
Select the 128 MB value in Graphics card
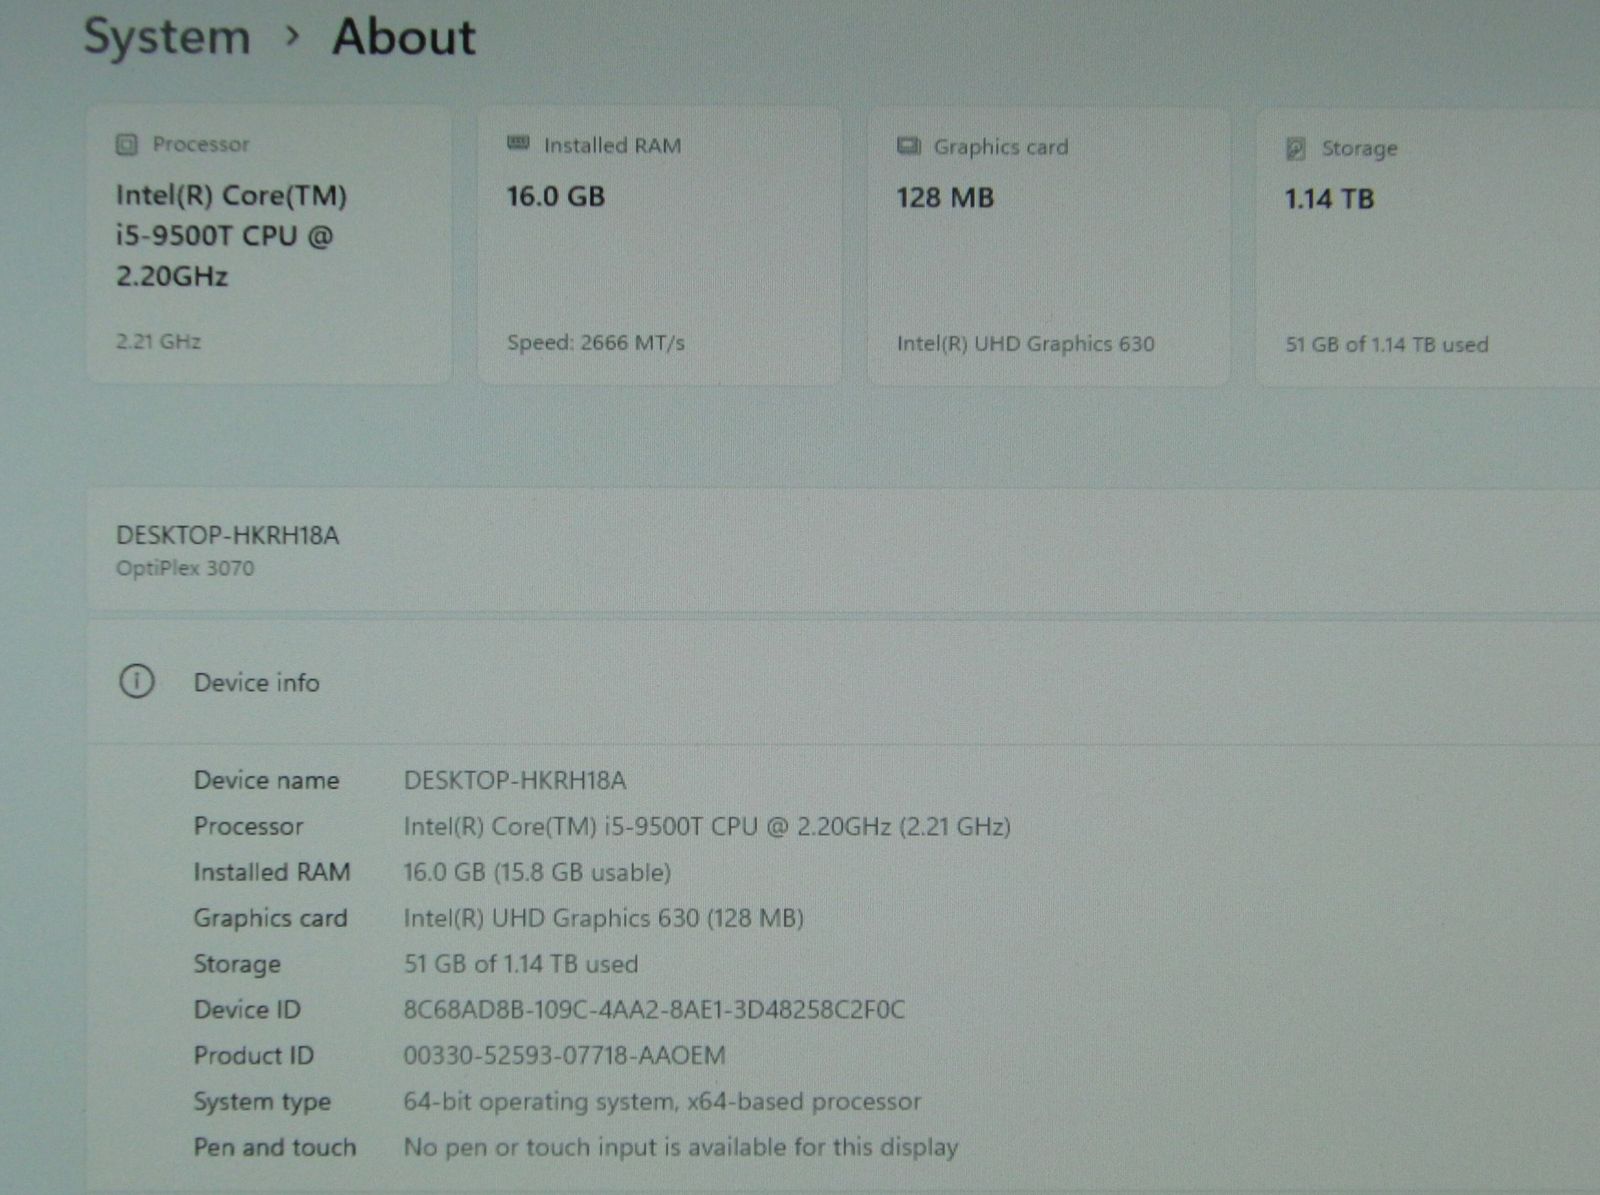coord(945,197)
